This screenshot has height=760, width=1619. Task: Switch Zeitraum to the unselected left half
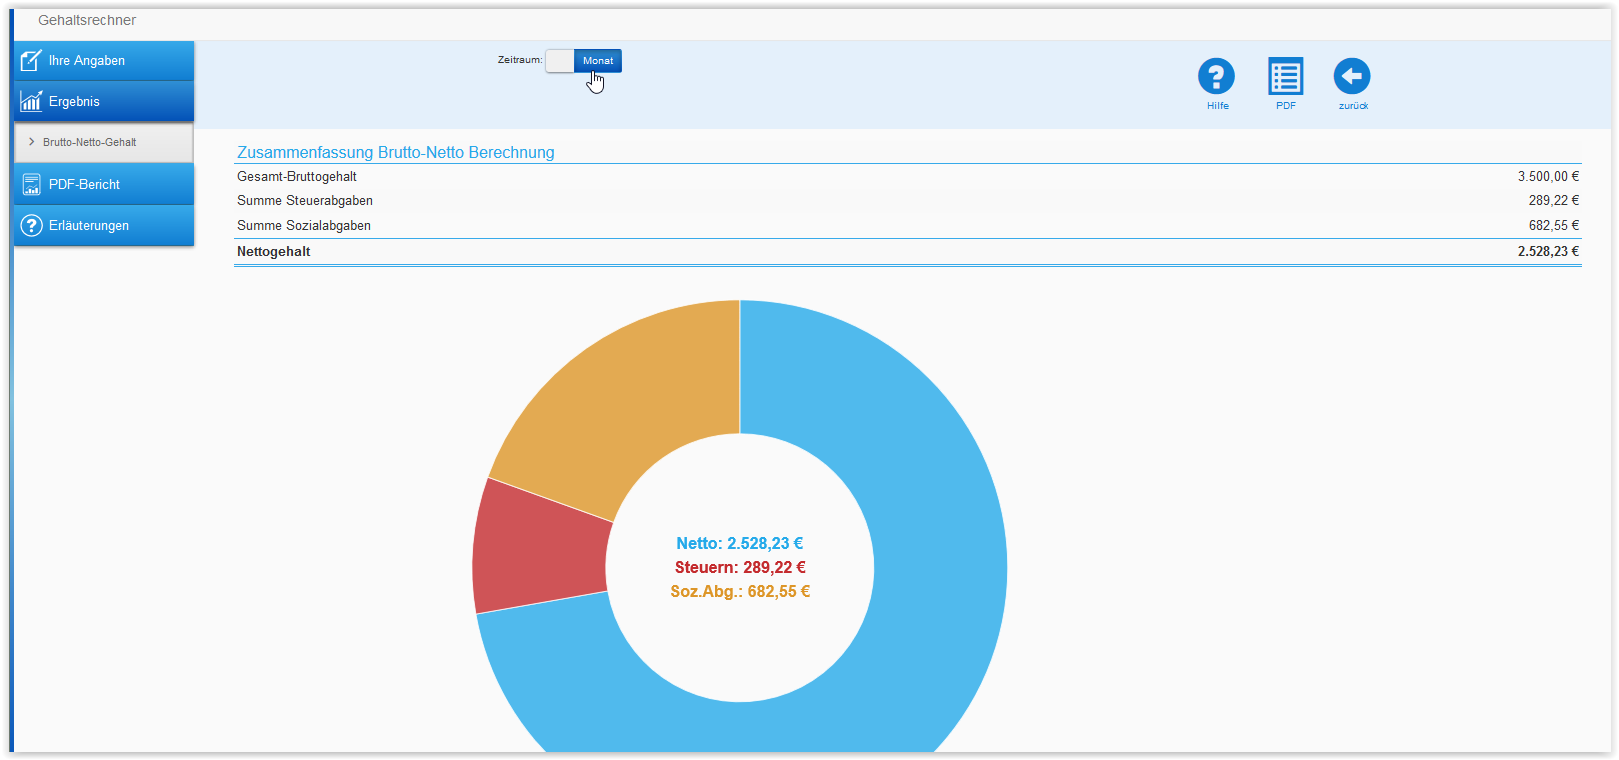point(560,61)
